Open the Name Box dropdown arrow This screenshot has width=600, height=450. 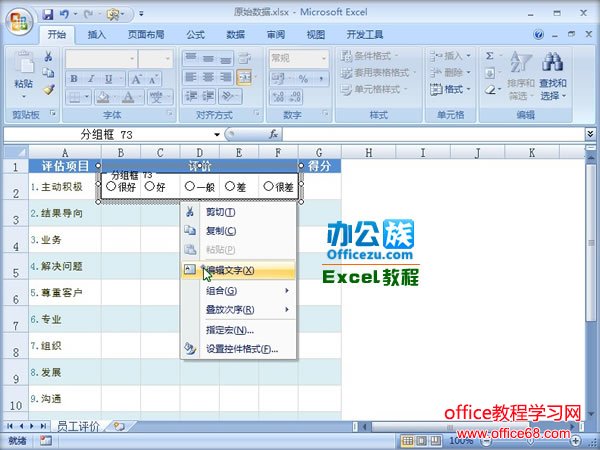pos(217,134)
